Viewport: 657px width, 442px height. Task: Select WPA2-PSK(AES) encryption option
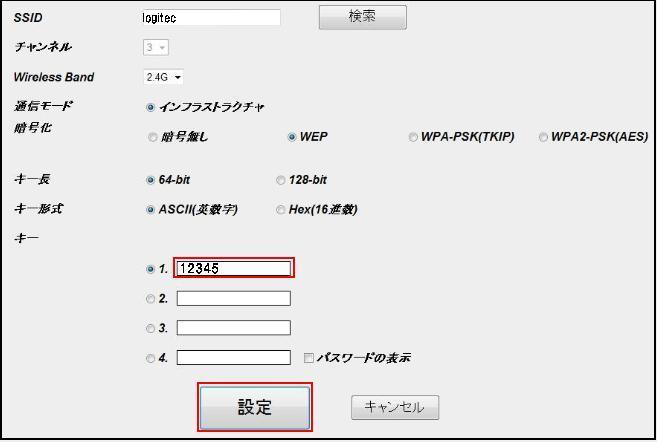pos(543,137)
